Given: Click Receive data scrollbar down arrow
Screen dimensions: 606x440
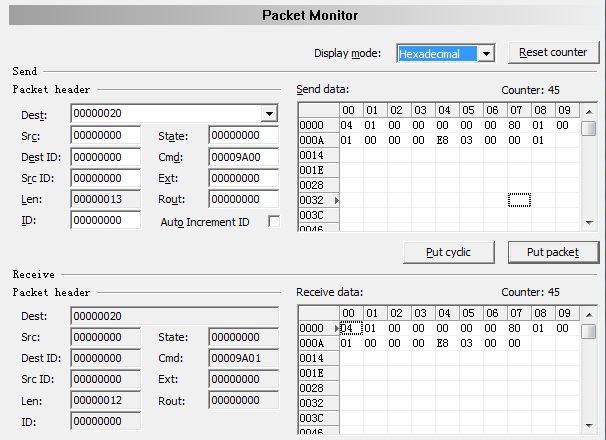Looking at the screenshot, I should pos(589,426).
